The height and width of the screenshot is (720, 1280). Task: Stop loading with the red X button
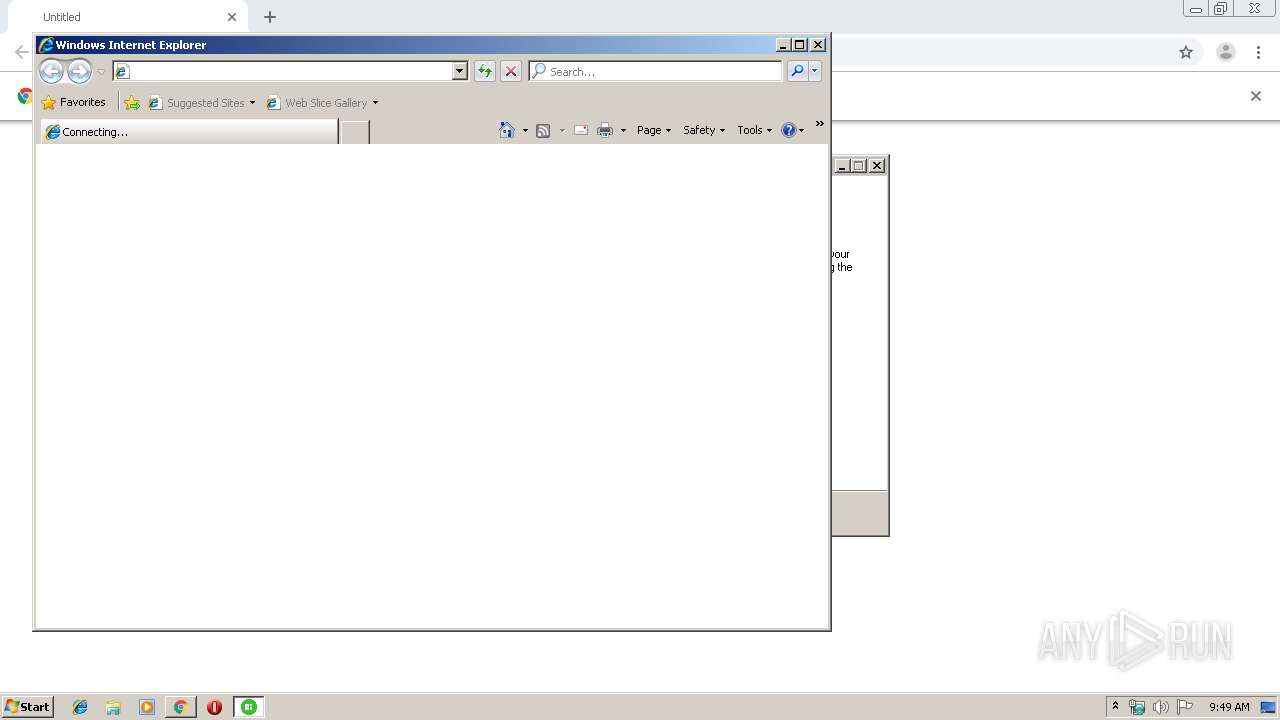tap(511, 71)
